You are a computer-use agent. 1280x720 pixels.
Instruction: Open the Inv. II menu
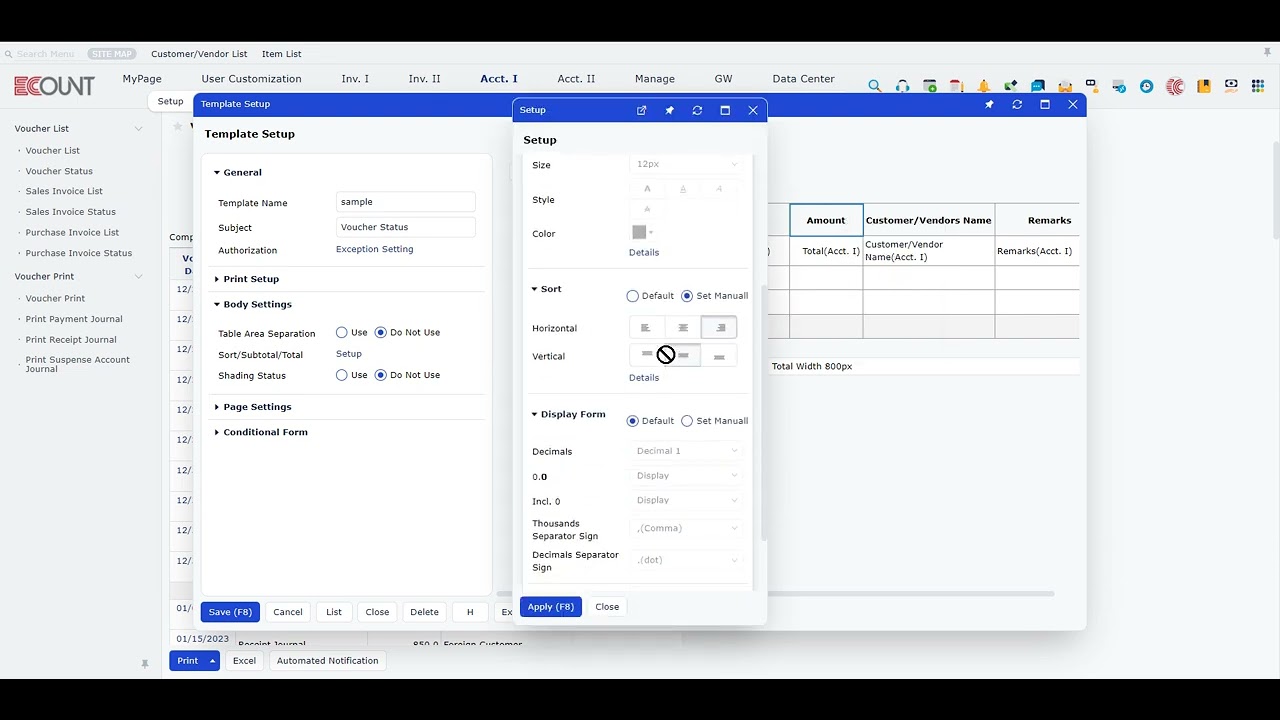(424, 79)
